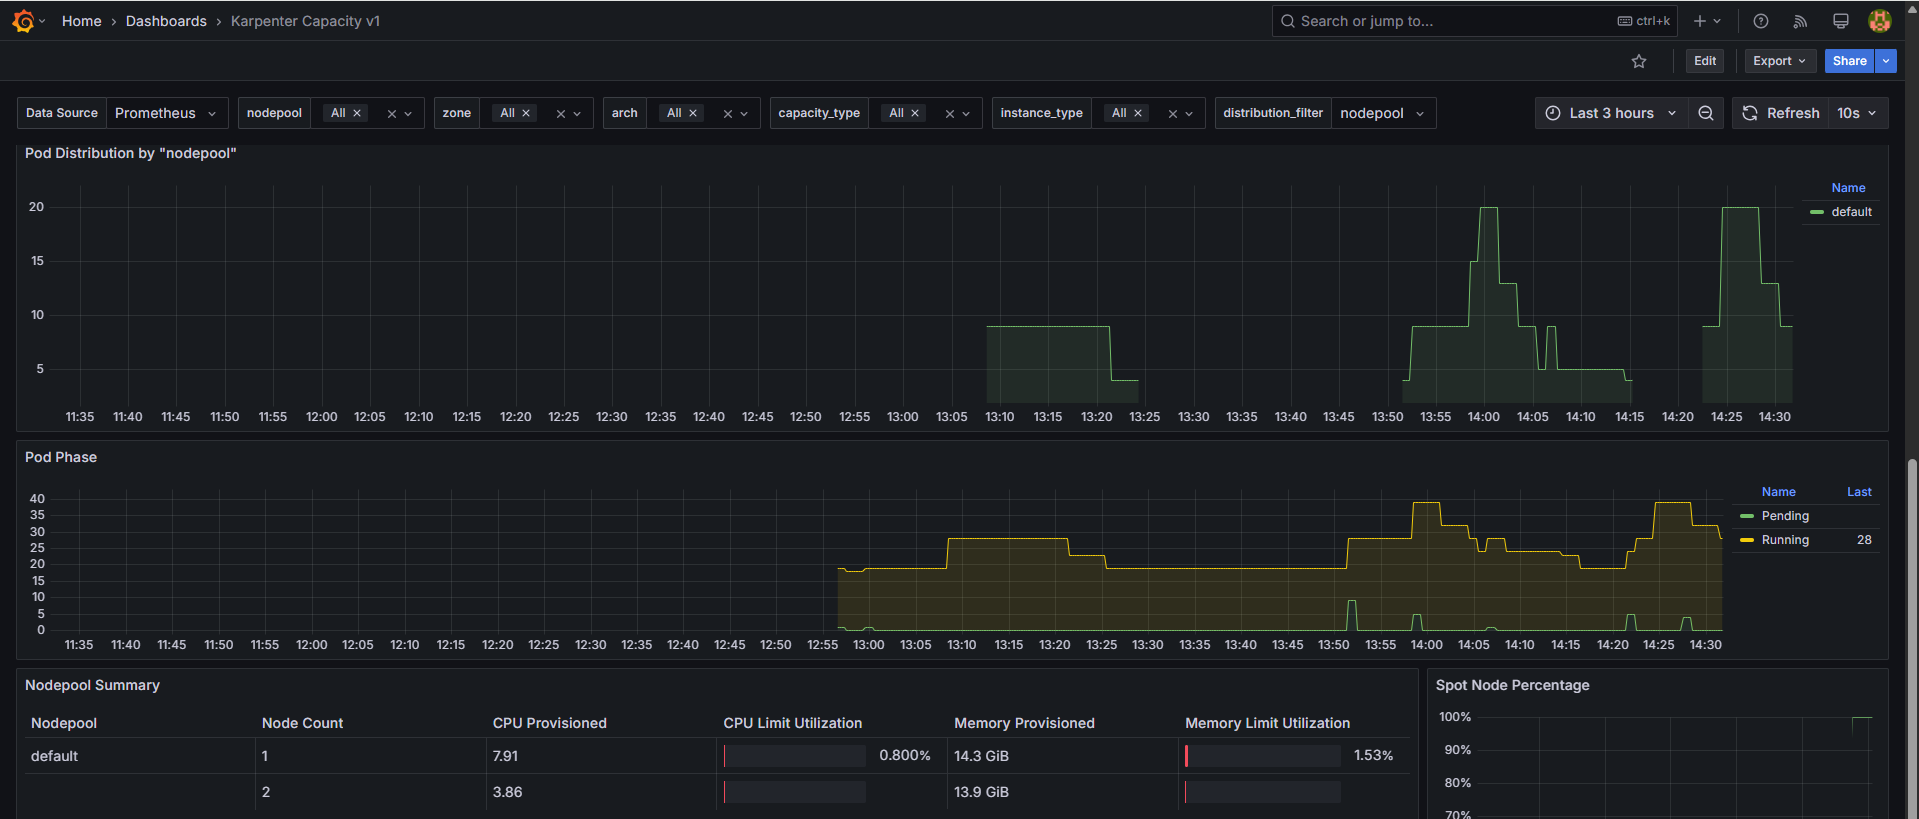Remove the All chip from capacity_type filter

pos(915,113)
